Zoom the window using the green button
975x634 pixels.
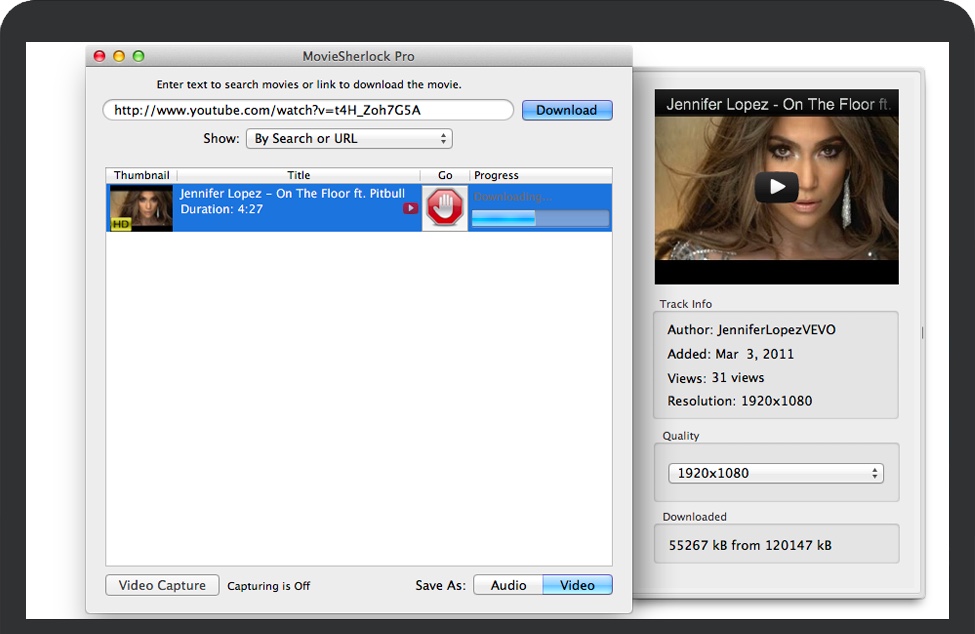(x=138, y=56)
